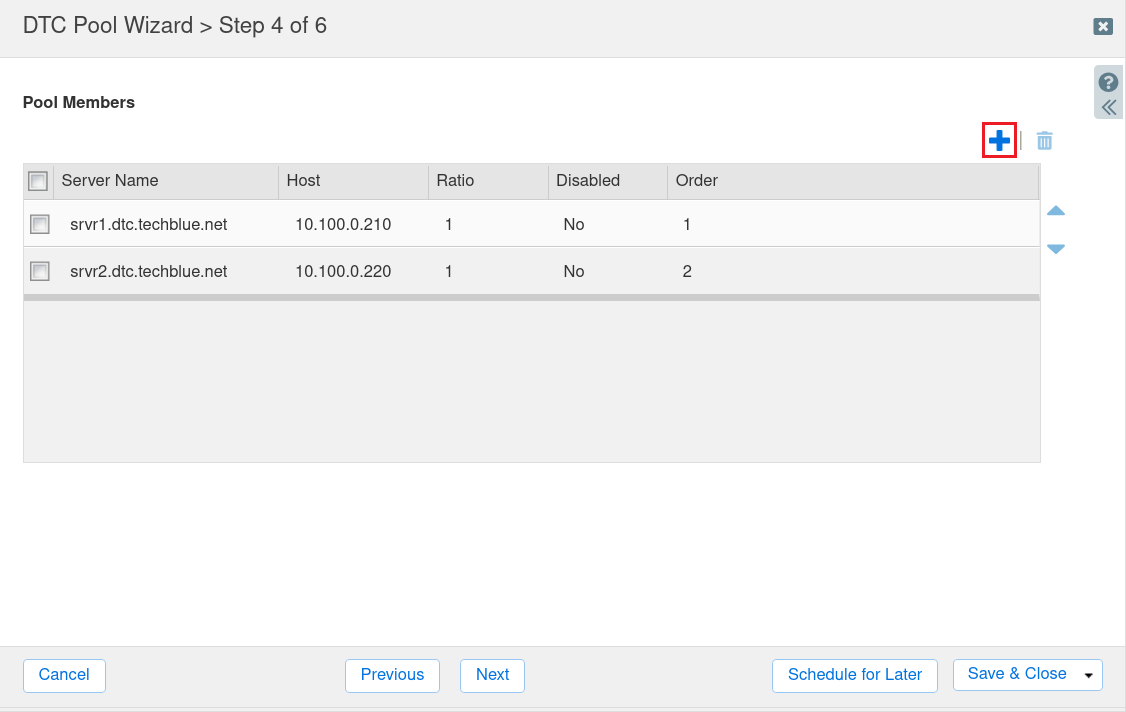1126x712 pixels.
Task: Select the checkbox for srvr1.dtc.techblue.net
Action: coord(39,224)
